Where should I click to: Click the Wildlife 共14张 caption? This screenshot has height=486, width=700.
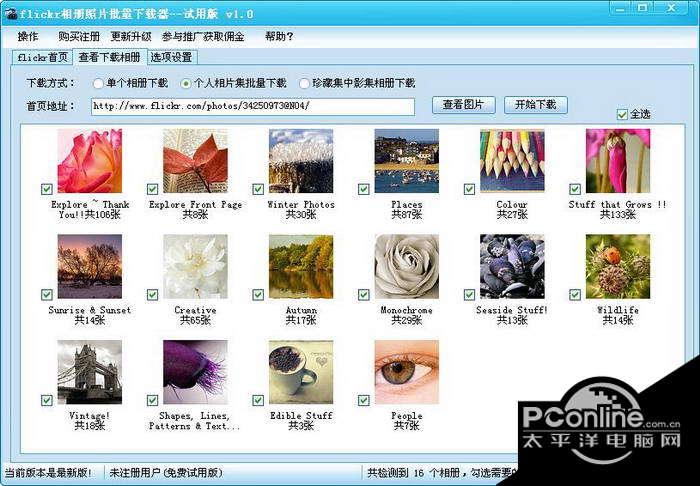pyautogui.click(x=618, y=315)
